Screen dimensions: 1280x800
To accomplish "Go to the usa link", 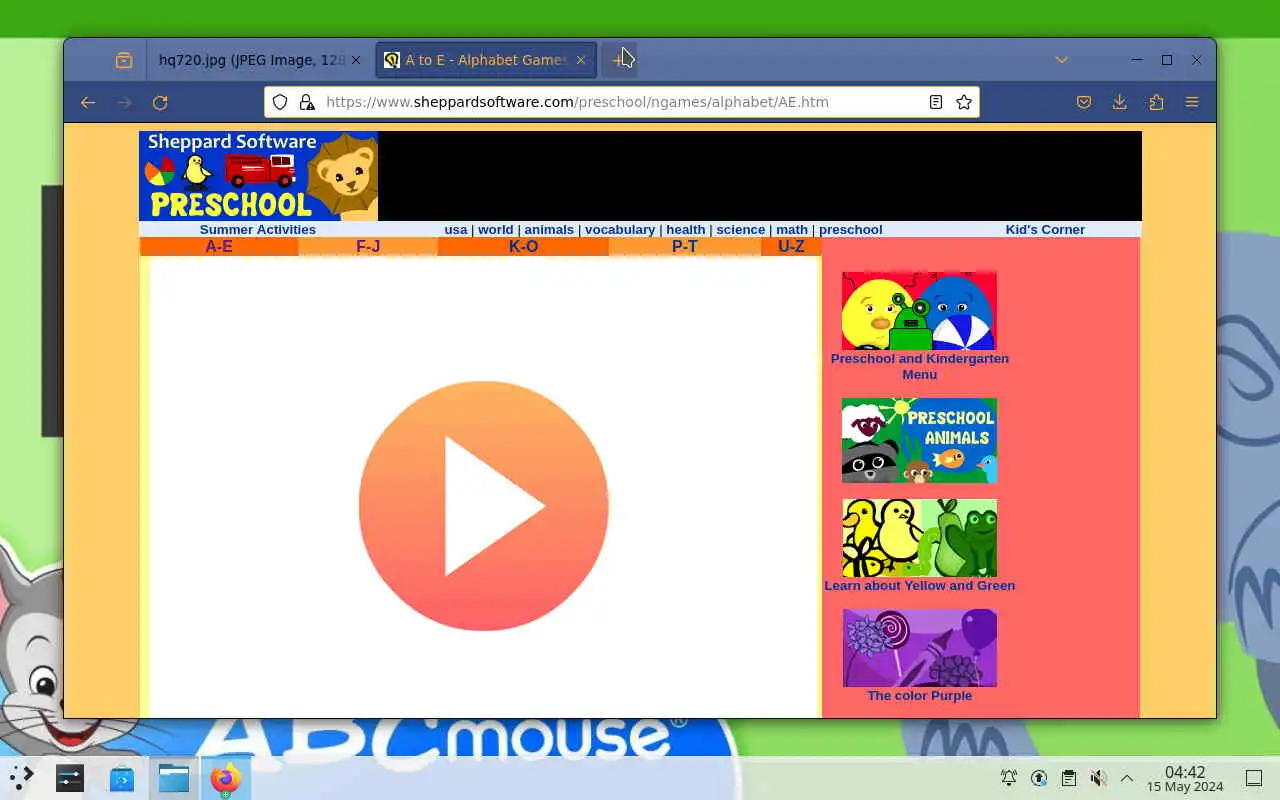I will coord(456,229).
